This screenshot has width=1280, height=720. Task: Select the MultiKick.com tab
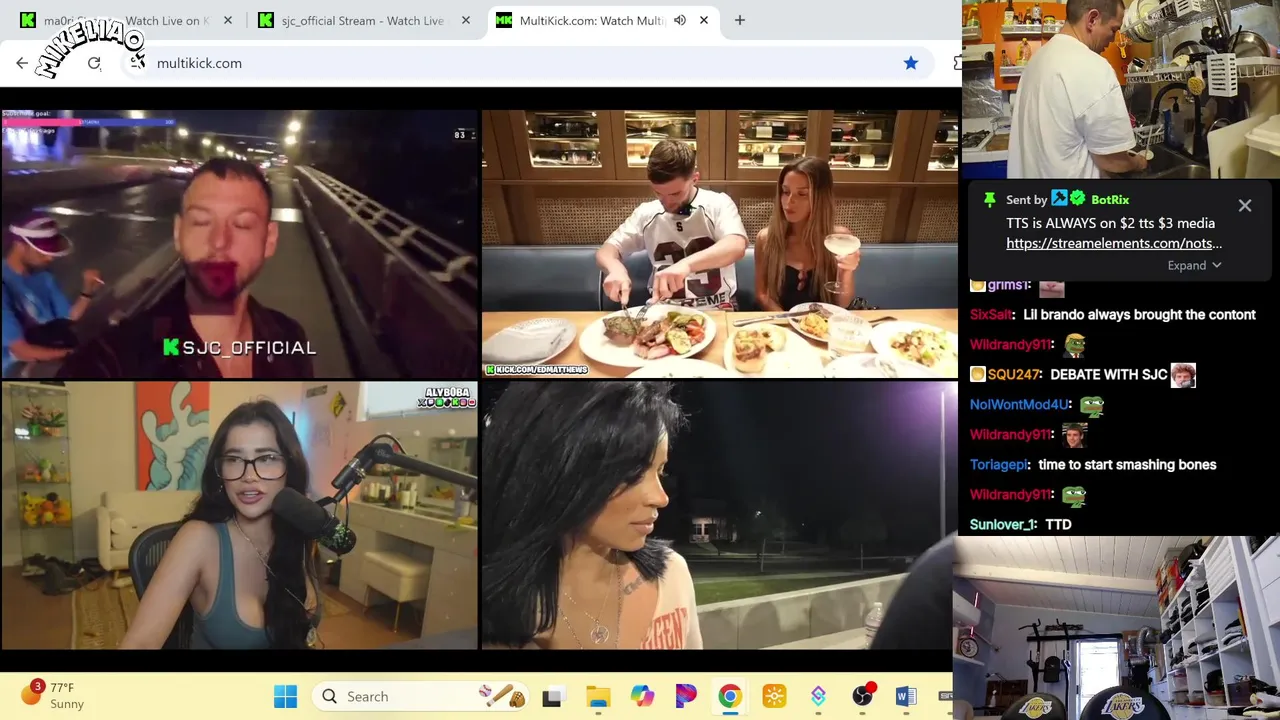point(604,20)
